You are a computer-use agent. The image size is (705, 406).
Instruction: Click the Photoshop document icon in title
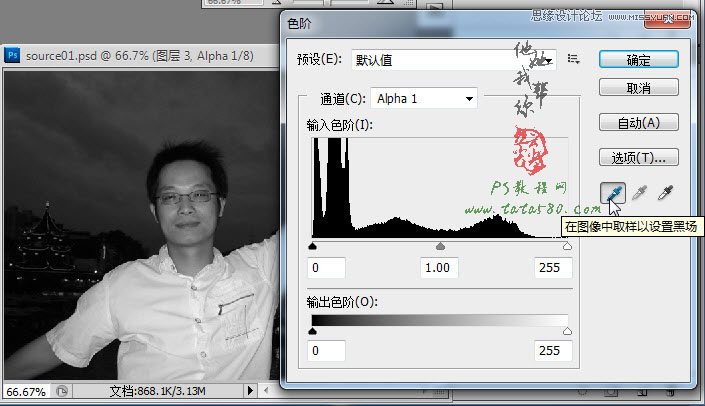12,55
